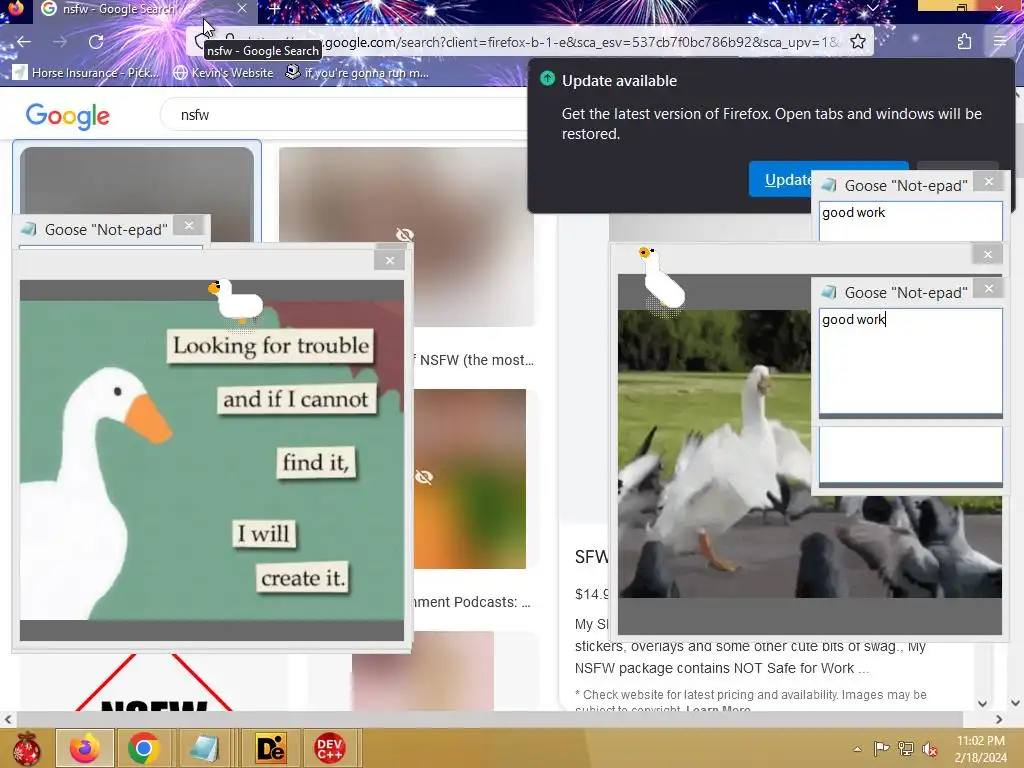The width and height of the screenshot is (1024, 768).
Task: Click the upper right Goose Not-epad title icon
Action: tap(829, 185)
